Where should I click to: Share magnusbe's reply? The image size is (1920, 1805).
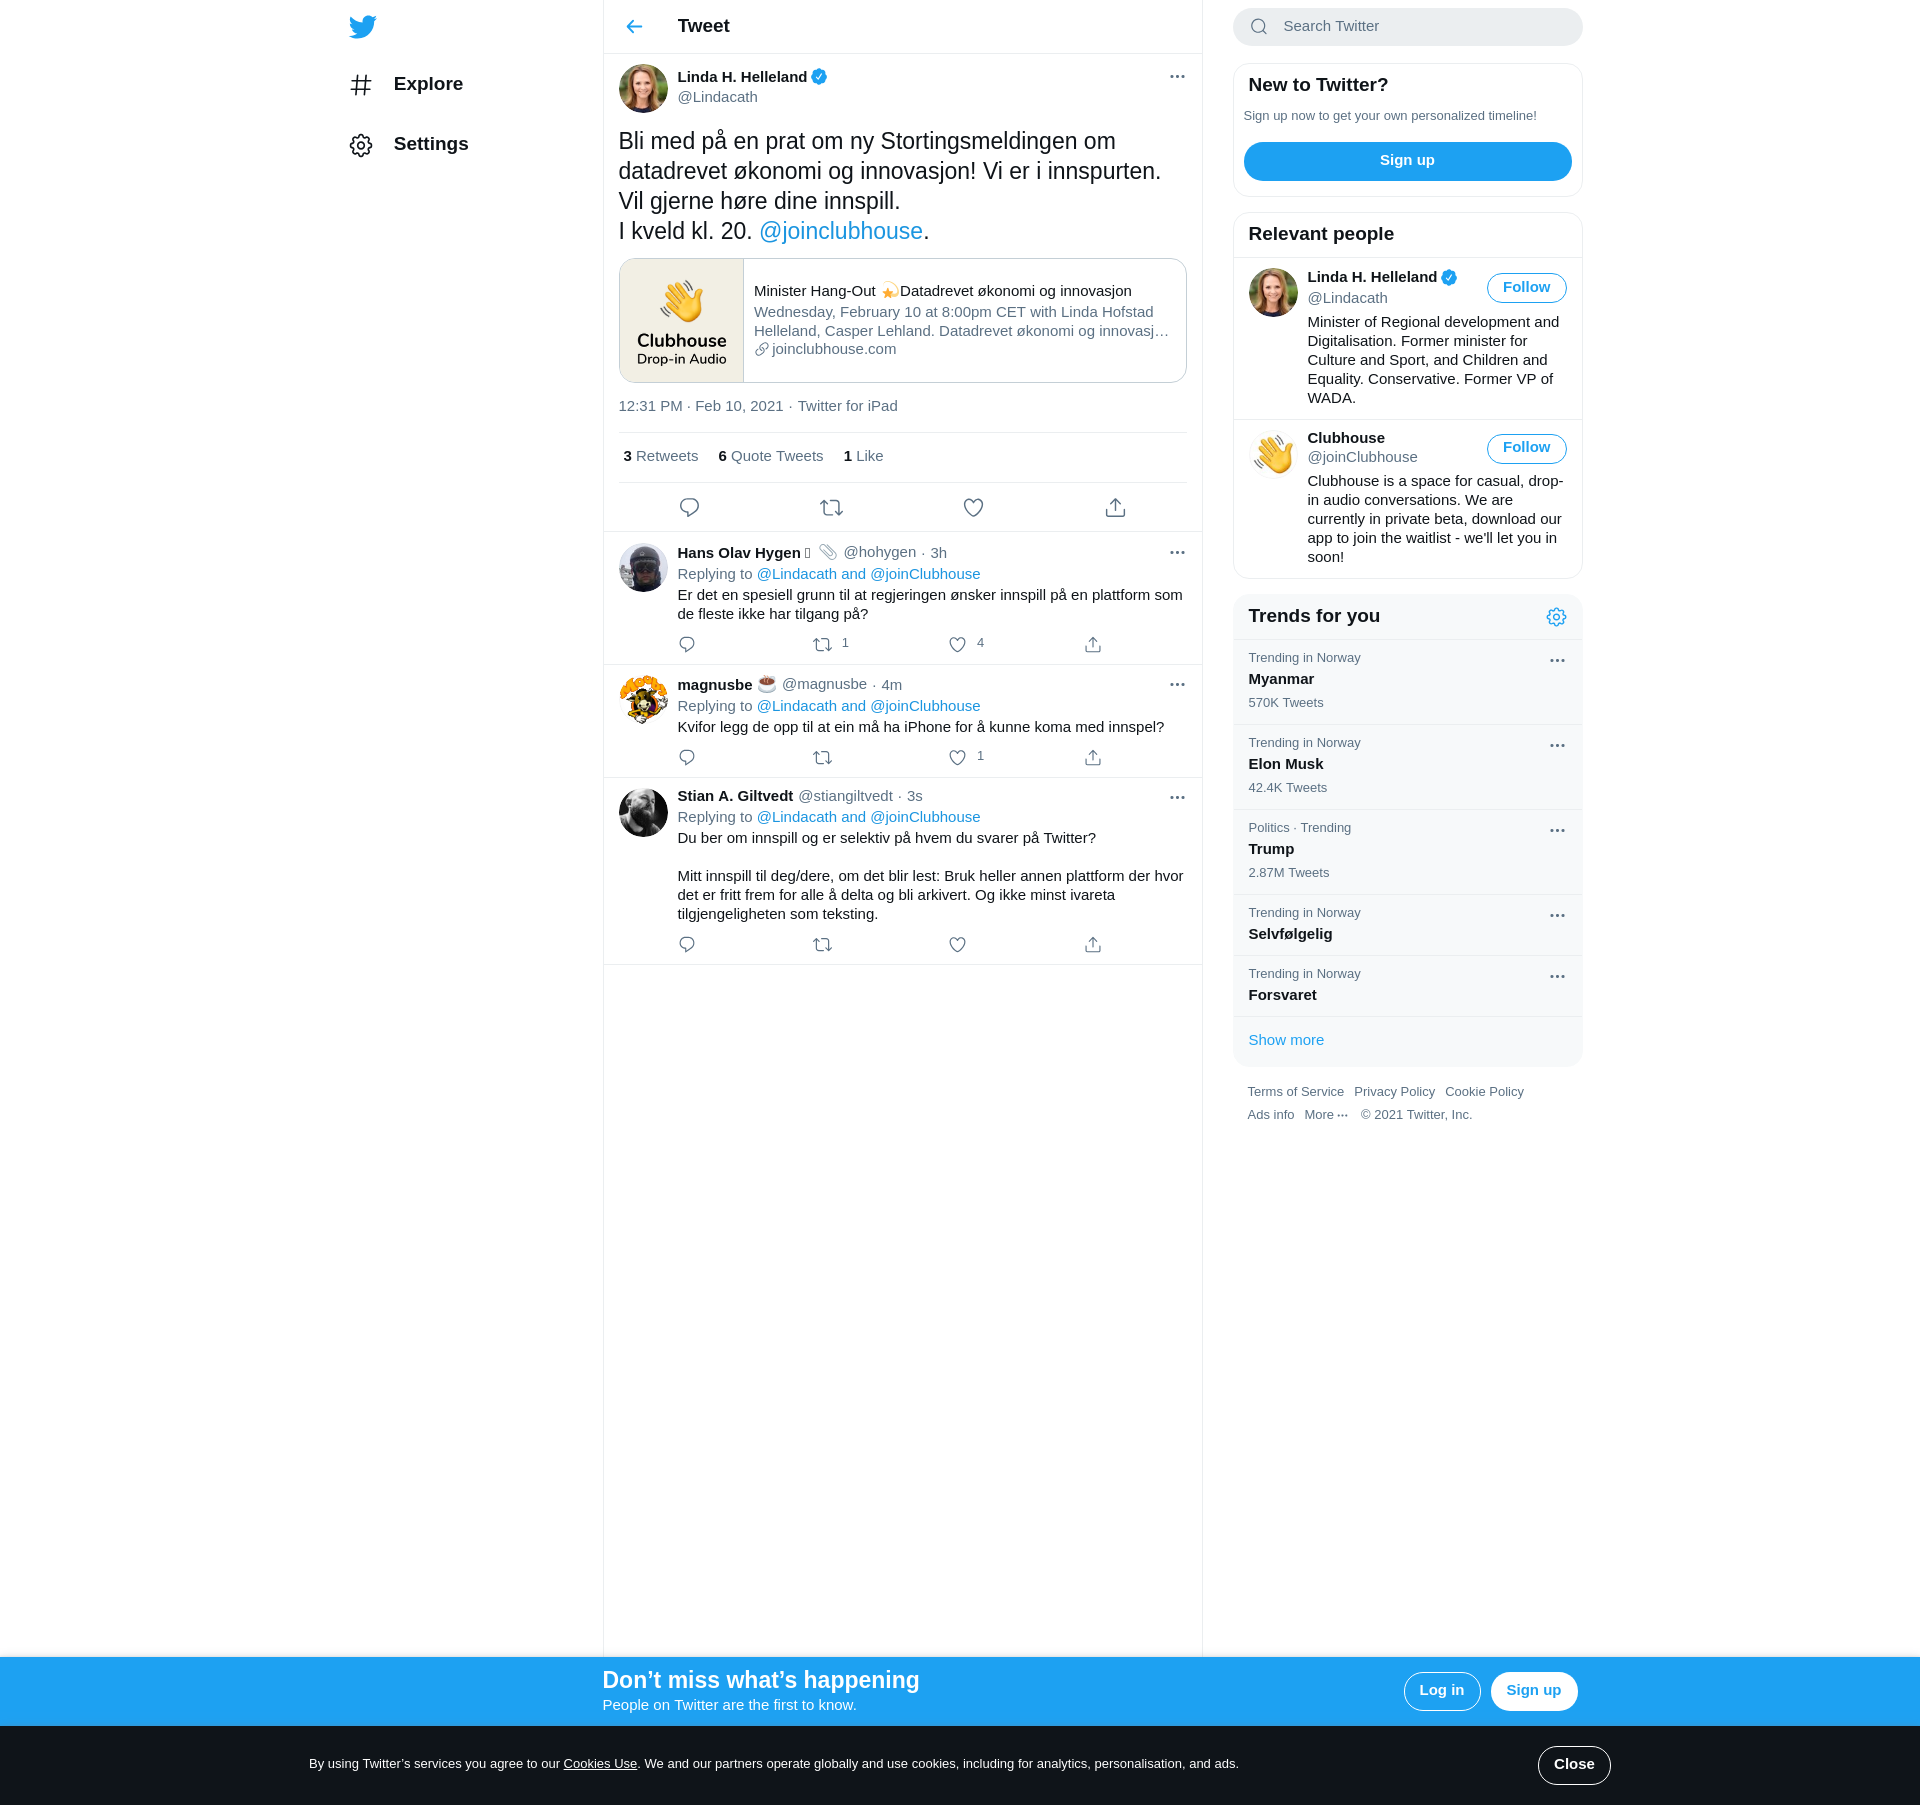coord(1093,757)
